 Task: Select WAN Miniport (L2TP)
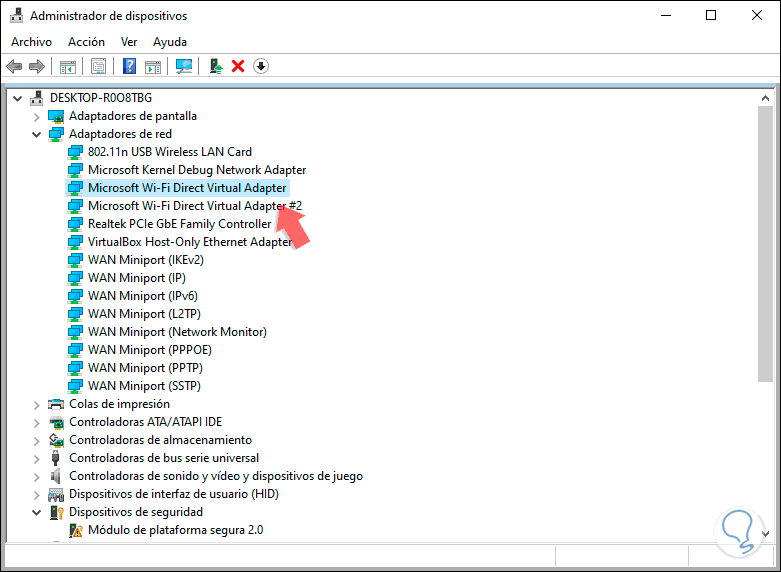click(x=144, y=313)
